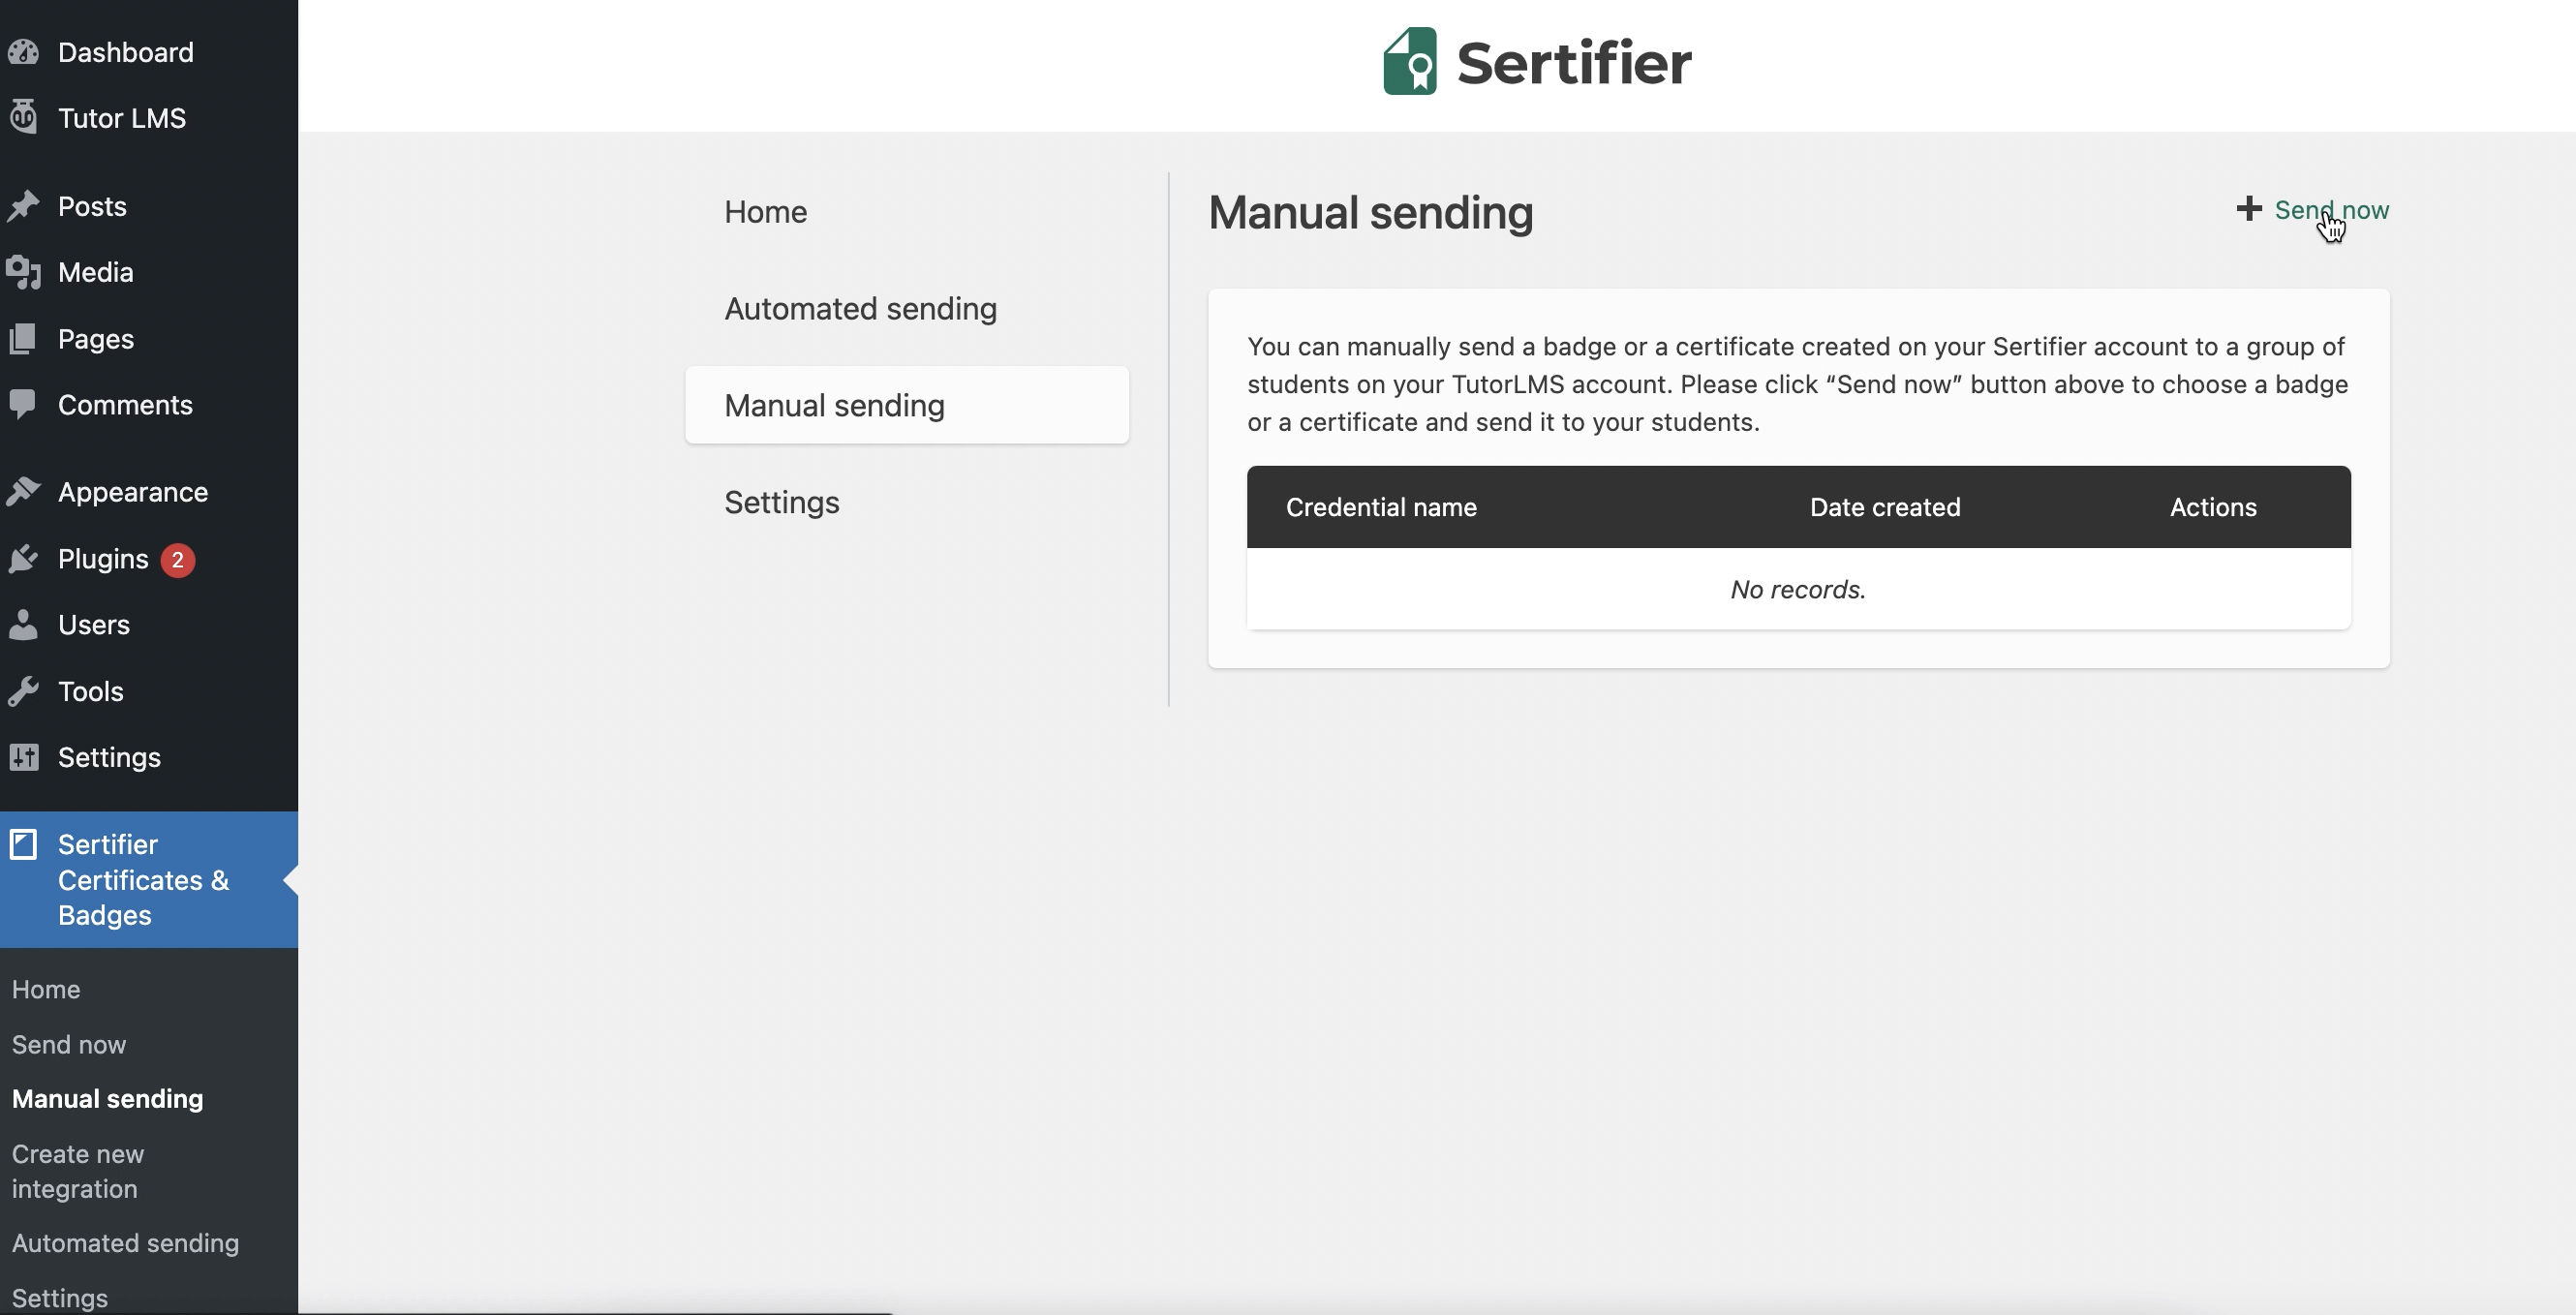This screenshot has width=2576, height=1315.
Task: Click the Plugins icon in sidebar
Action: pyautogui.click(x=22, y=559)
